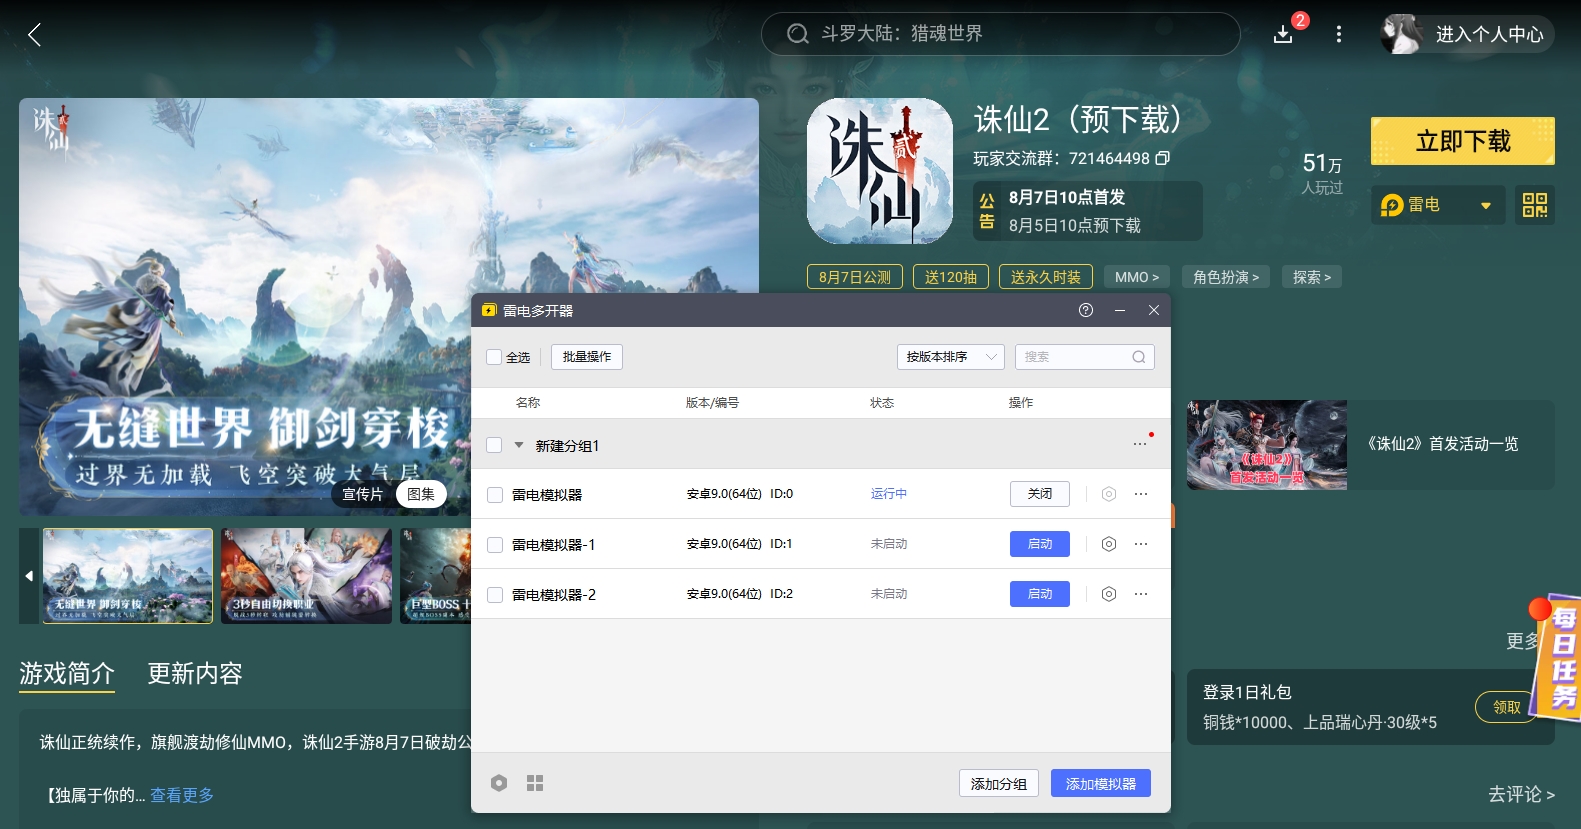Switch to the 游戏简介 tab
The width and height of the screenshot is (1581, 829).
click(67, 674)
